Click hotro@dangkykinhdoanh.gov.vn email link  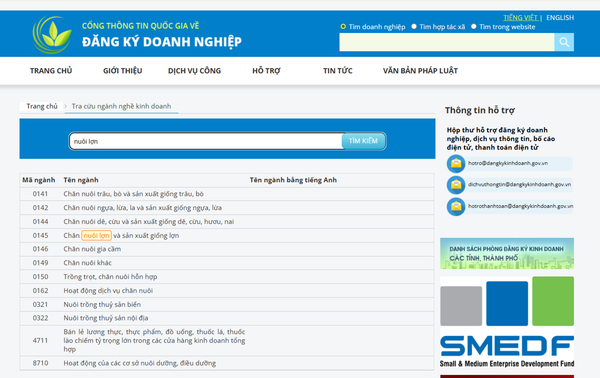coord(508,163)
